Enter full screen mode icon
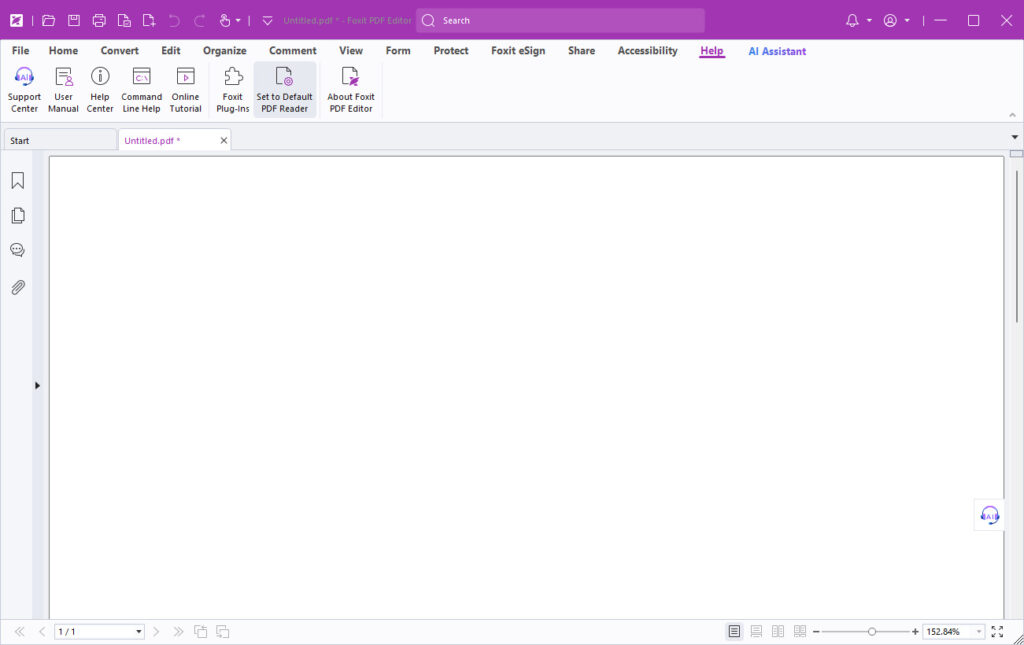The height and width of the screenshot is (645, 1024). click(x=997, y=631)
